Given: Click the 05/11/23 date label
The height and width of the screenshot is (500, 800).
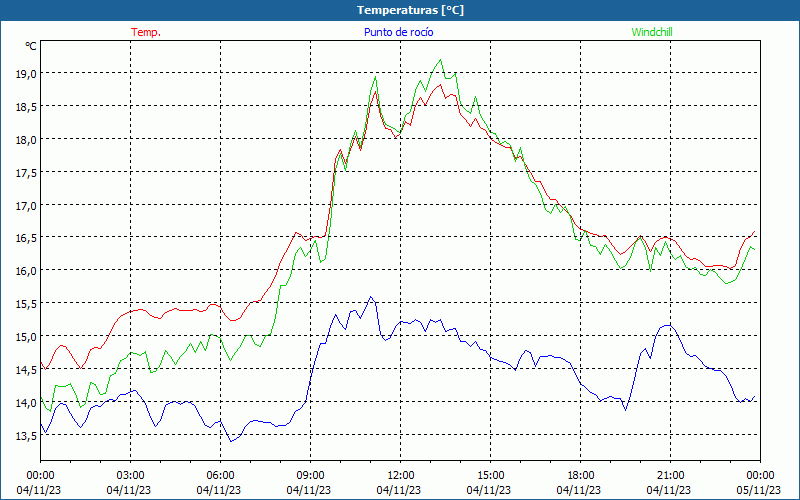Looking at the screenshot, I should coord(759,490).
